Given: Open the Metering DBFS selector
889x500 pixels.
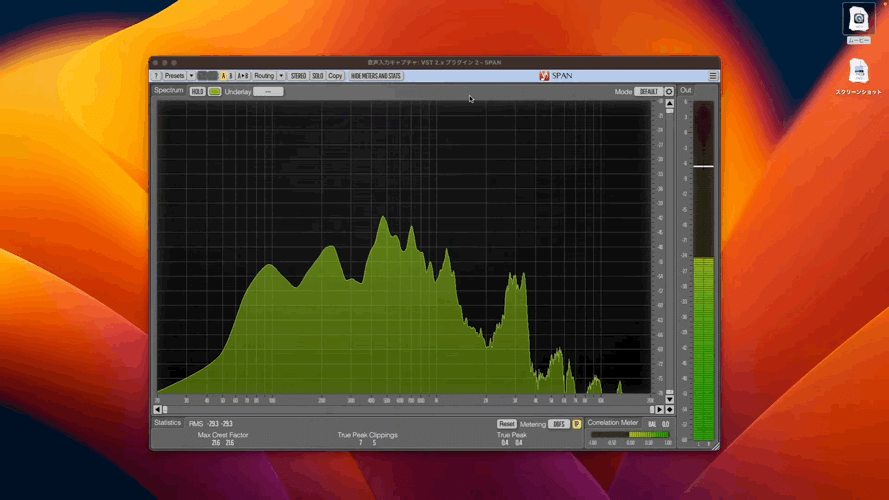Looking at the screenshot, I should [559, 424].
